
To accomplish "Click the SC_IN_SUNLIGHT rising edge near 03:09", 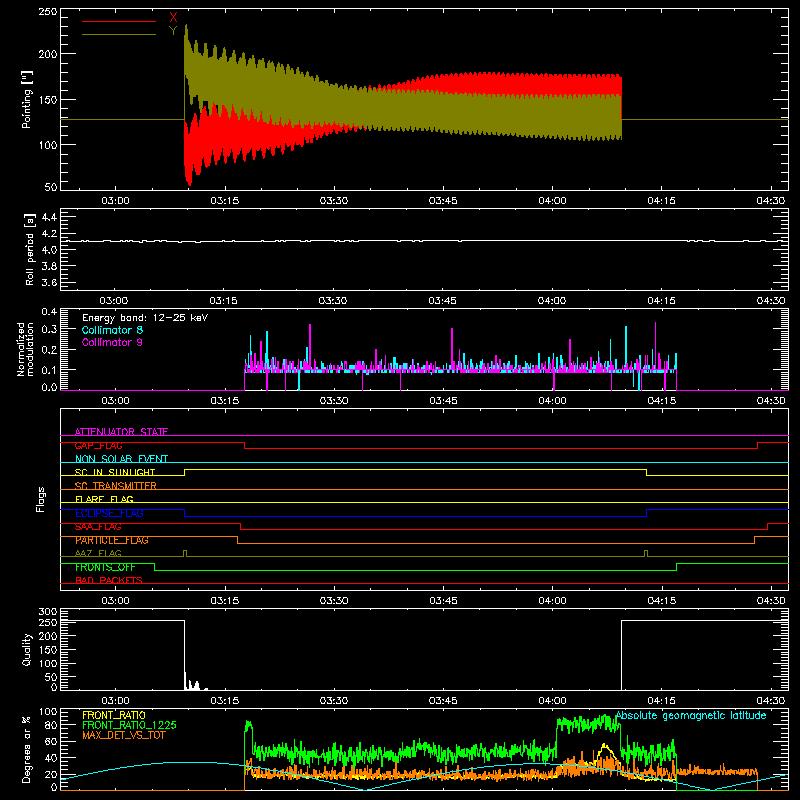I will 184,472.
